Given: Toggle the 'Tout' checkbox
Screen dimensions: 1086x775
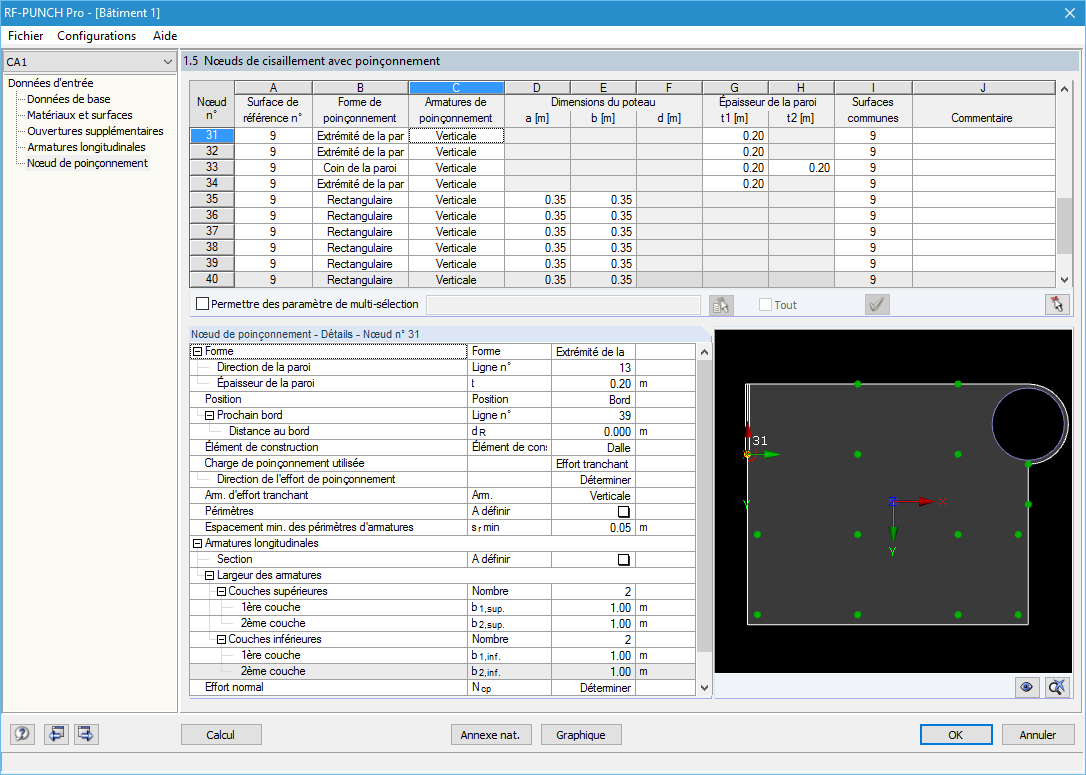Looking at the screenshot, I should pyautogui.click(x=765, y=305).
